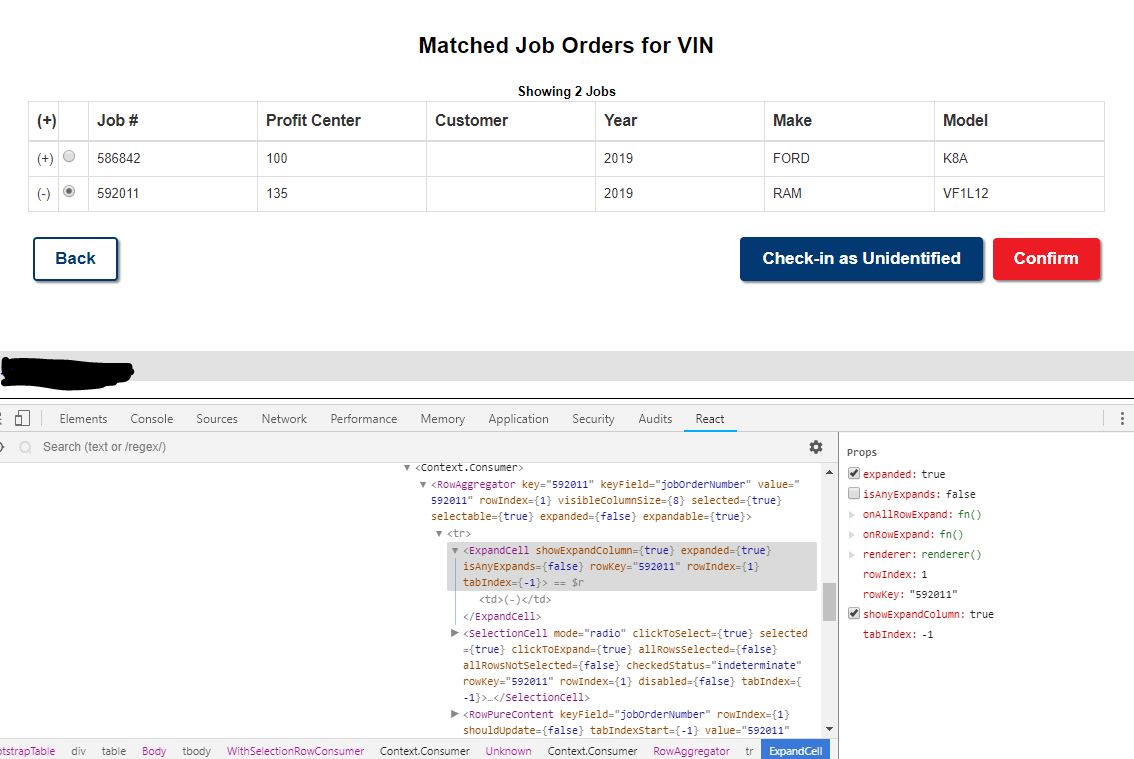The height and width of the screenshot is (759, 1134).
Task: Toggle the expanded prop checkbox
Action: click(x=853, y=473)
